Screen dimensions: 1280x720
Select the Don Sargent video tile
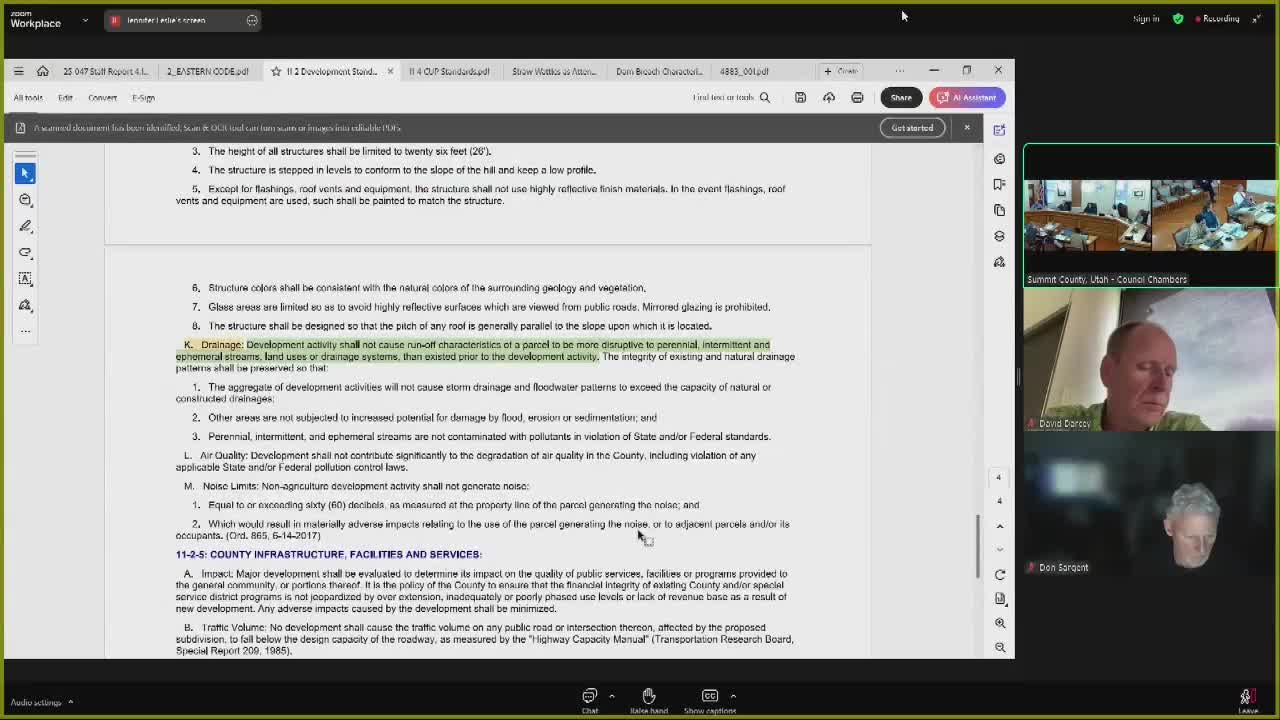point(1150,505)
